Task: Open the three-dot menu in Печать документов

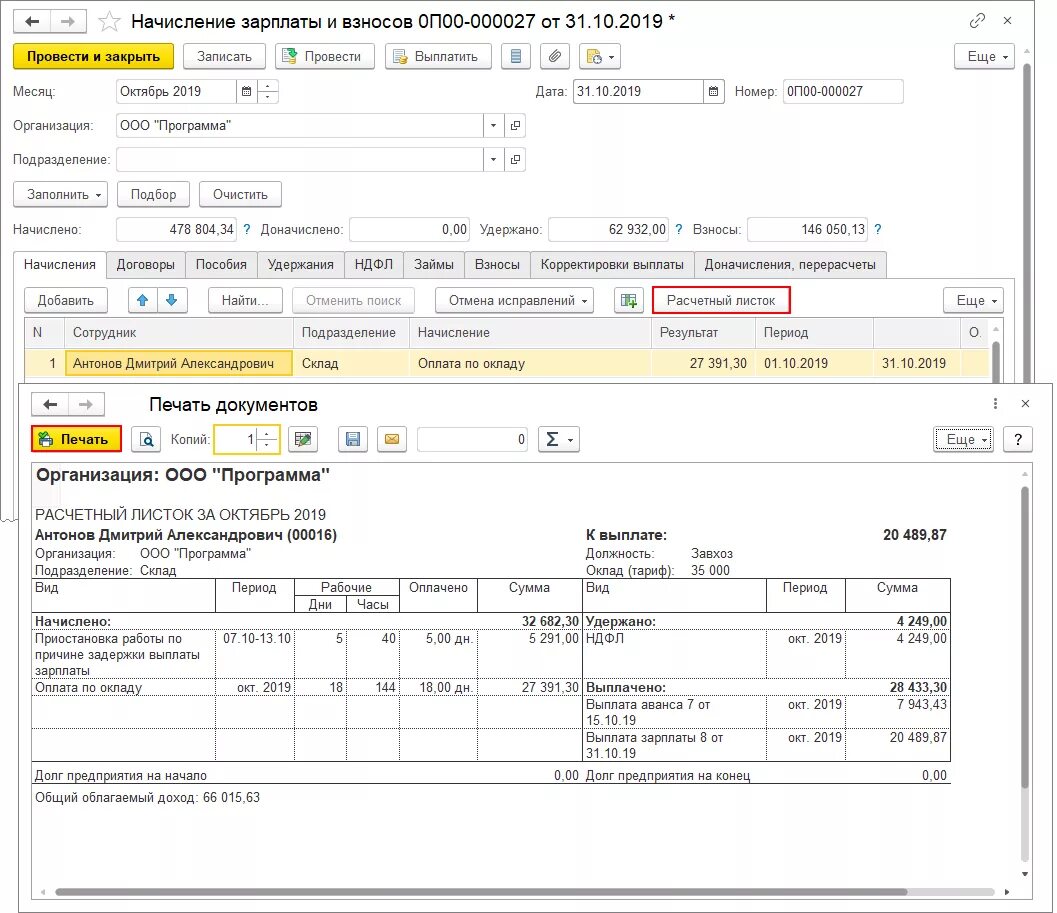Action: tap(995, 403)
